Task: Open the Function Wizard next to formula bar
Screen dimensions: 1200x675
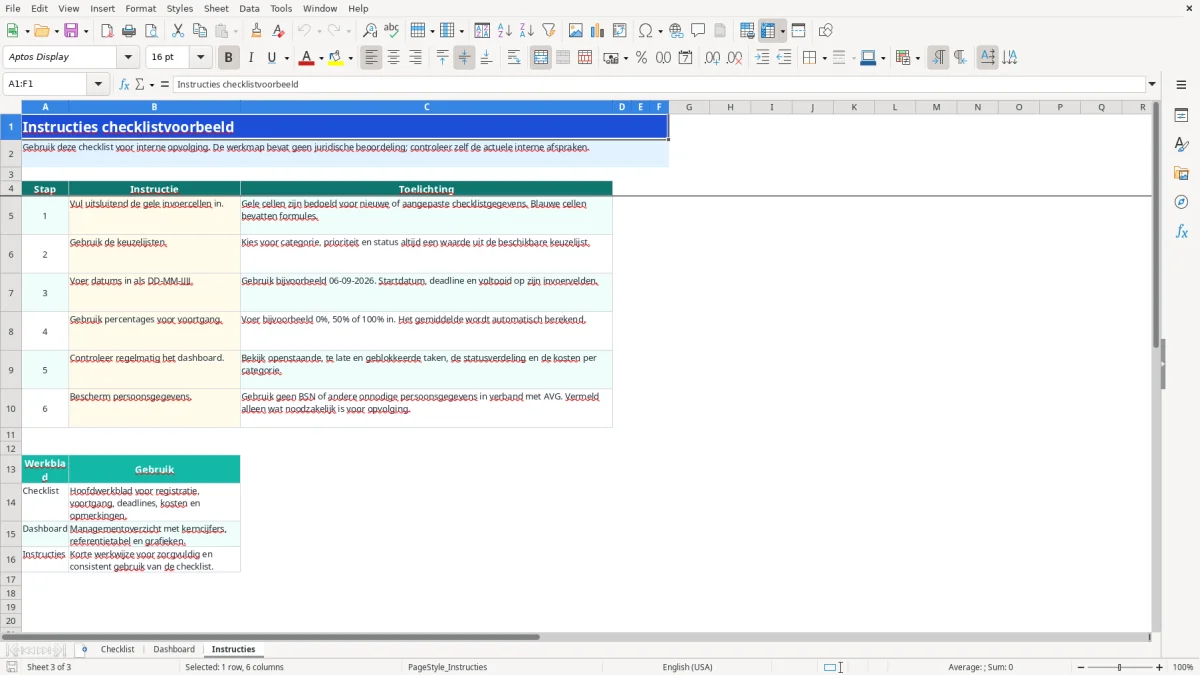Action: 124,84
